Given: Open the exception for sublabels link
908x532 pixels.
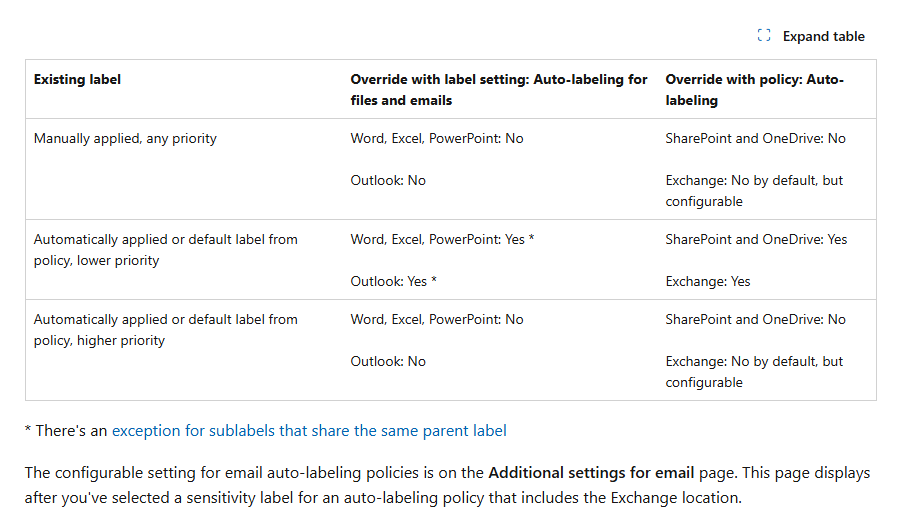Looking at the screenshot, I should coord(309,431).
